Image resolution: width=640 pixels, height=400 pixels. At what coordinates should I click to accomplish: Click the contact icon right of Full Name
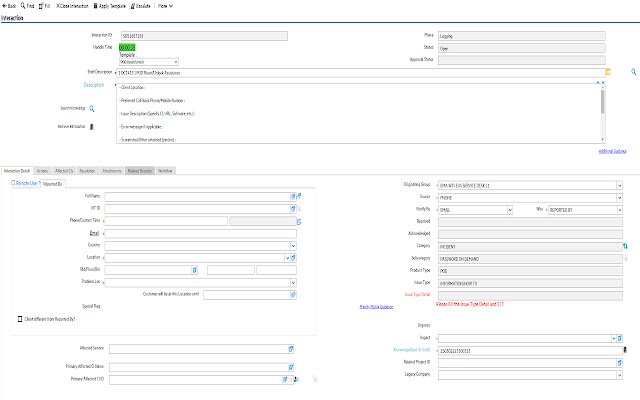pos(299,196)
